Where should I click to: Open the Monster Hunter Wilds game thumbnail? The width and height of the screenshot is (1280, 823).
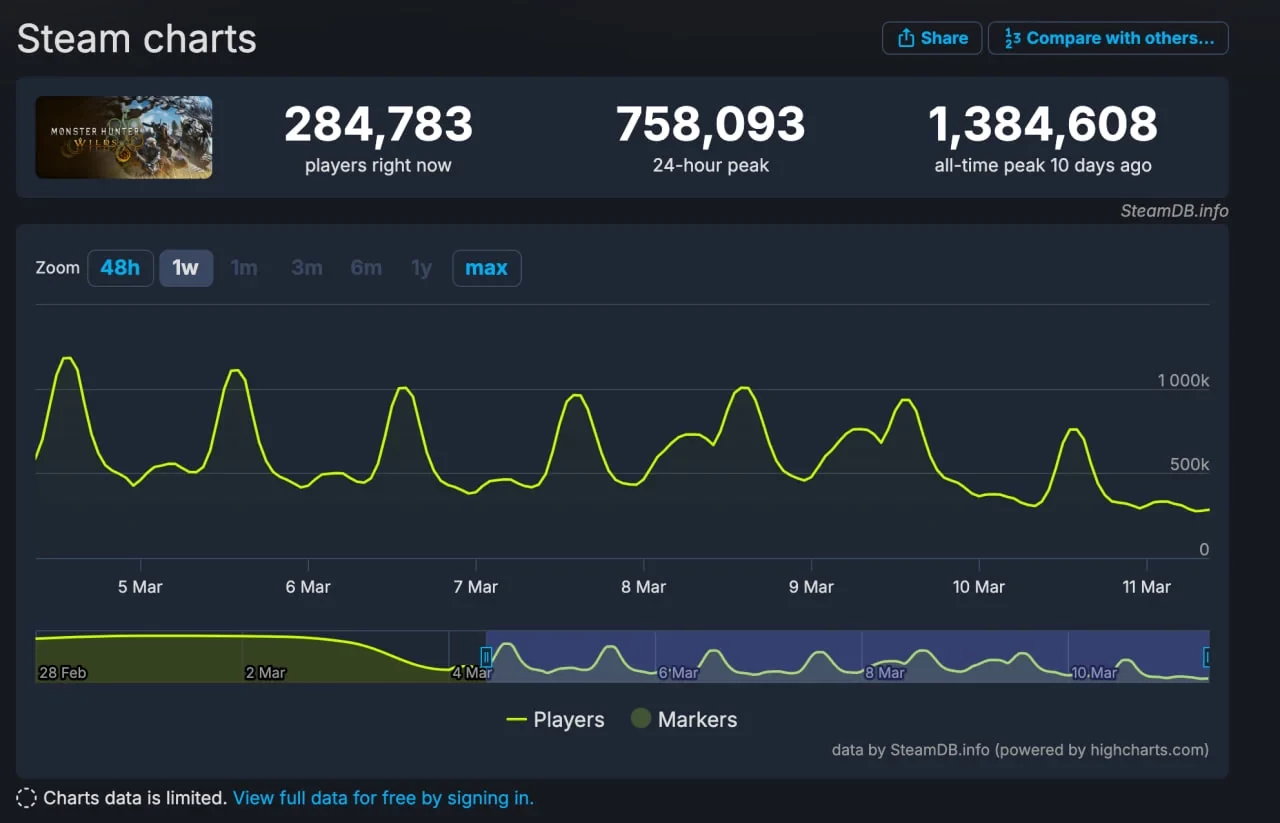[x=124, y=137]
